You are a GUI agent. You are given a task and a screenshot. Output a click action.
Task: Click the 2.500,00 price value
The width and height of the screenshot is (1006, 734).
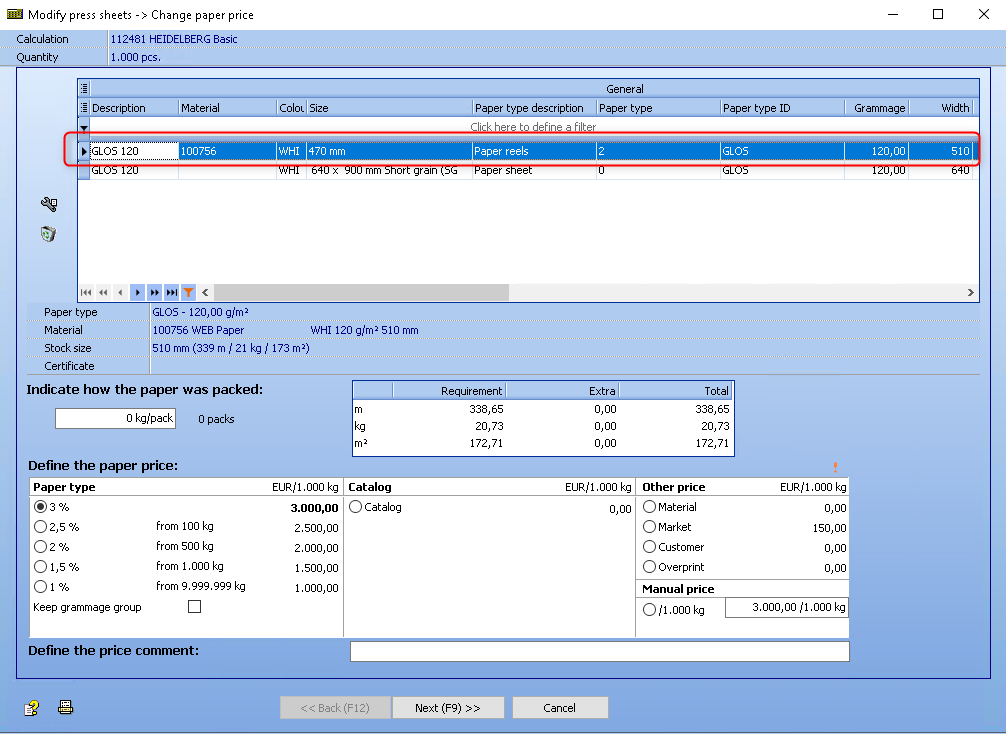point(316,528)
